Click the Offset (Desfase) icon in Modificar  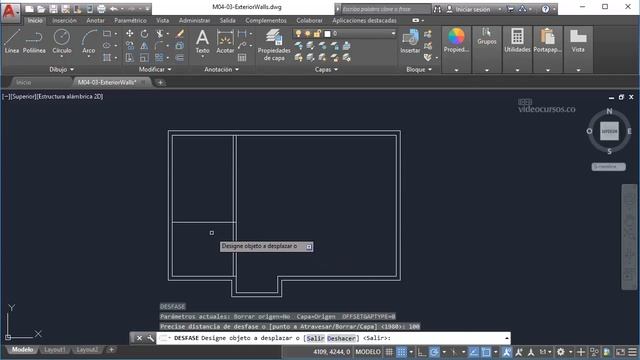180,58
